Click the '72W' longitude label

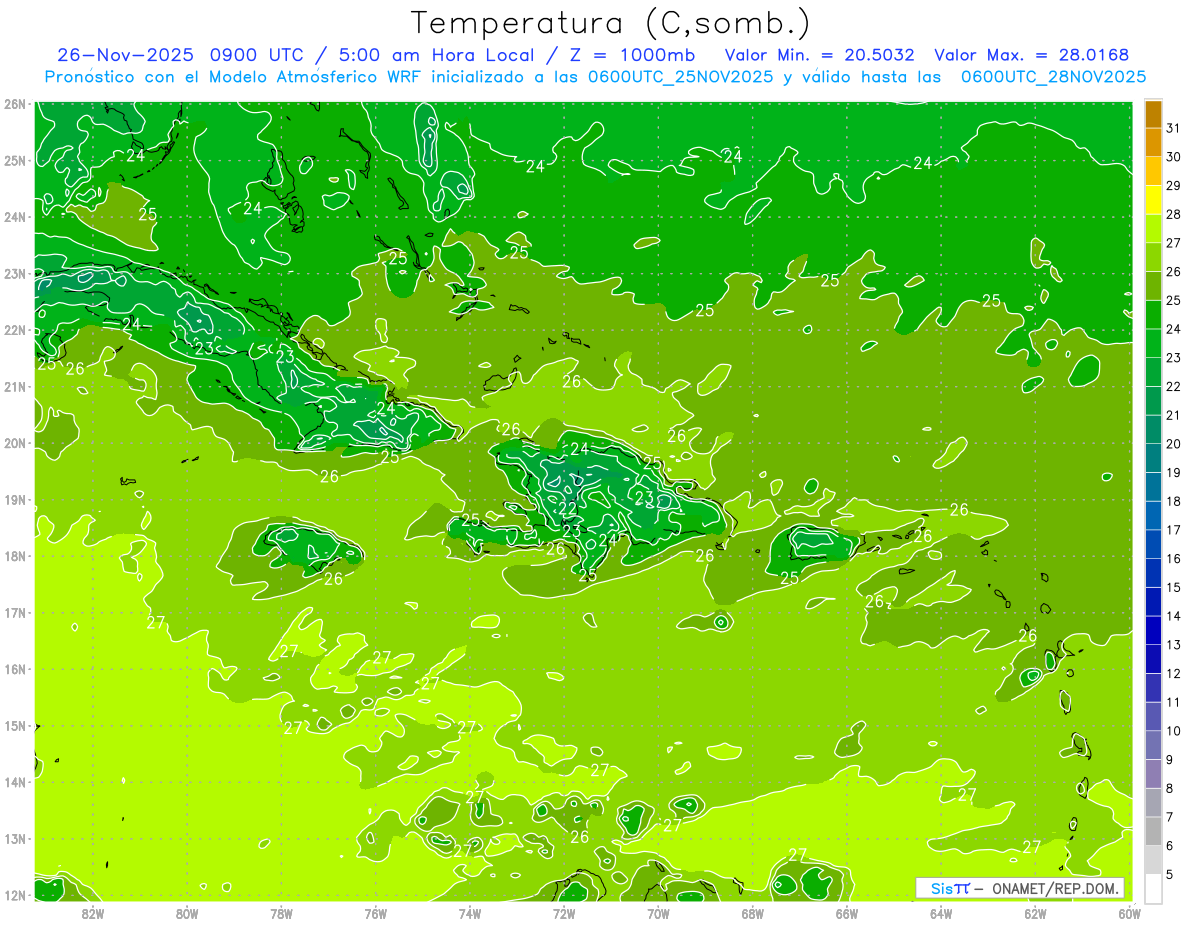(x=564, y=913)
